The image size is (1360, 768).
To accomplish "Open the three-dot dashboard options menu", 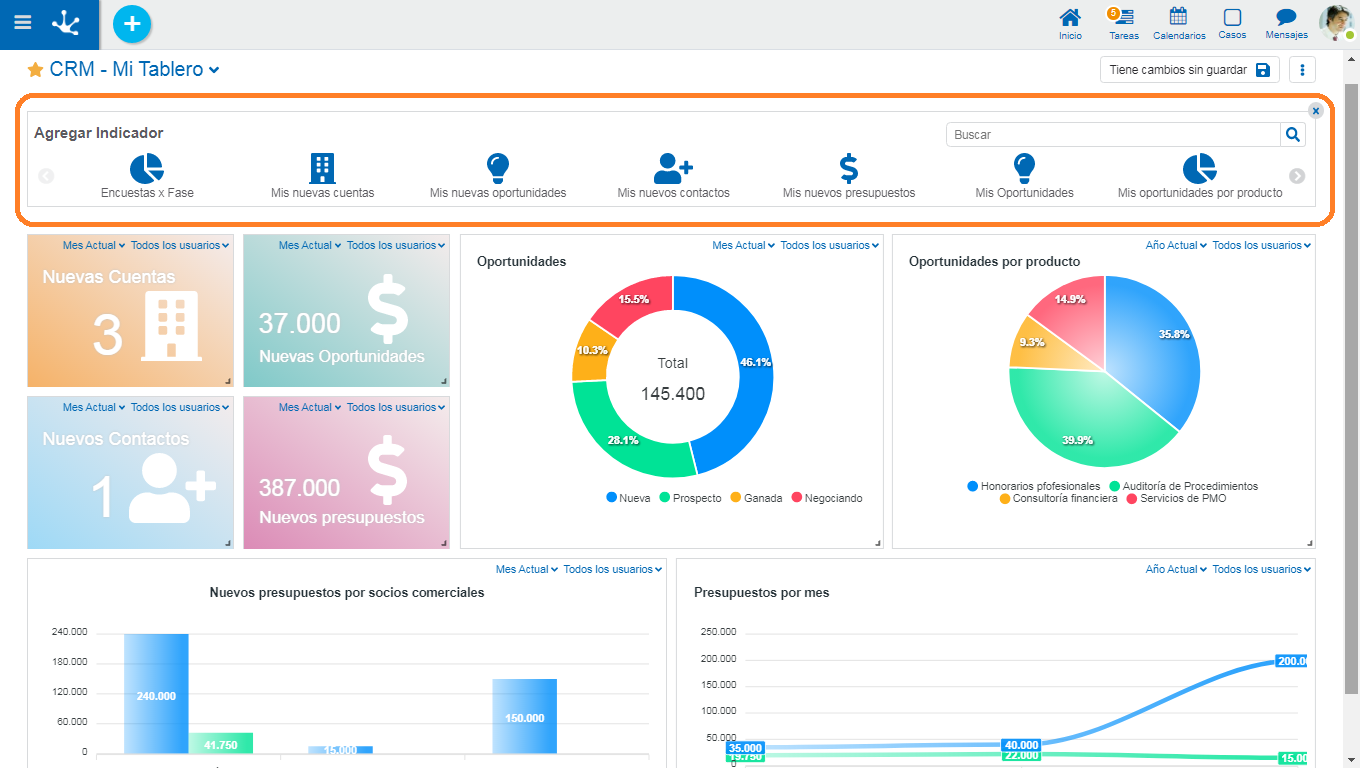I will pyautogui.click(x=1302, y=70).
